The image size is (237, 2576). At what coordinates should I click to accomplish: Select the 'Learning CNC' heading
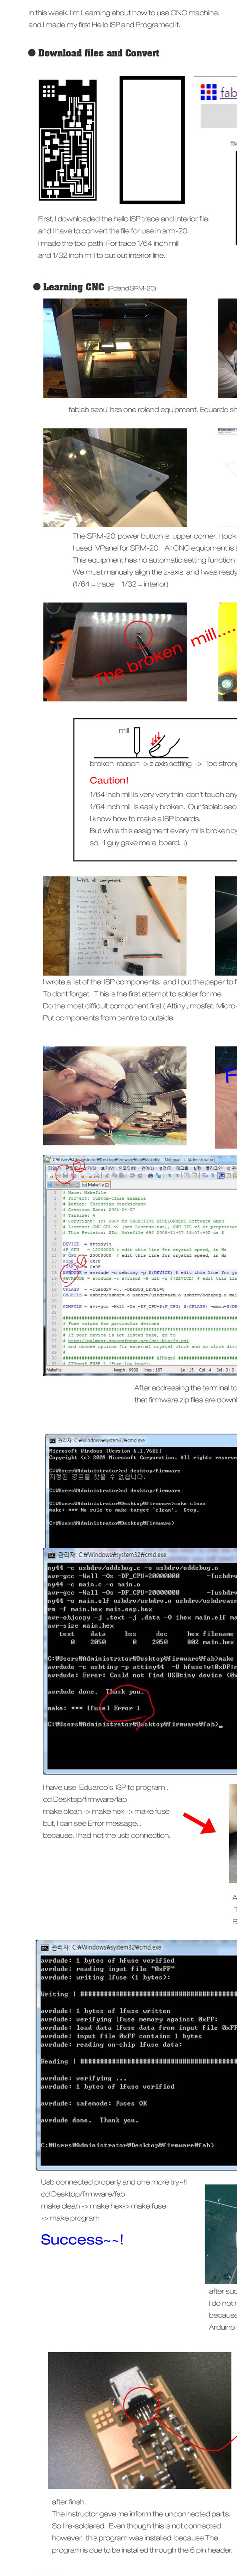[73, 287]
